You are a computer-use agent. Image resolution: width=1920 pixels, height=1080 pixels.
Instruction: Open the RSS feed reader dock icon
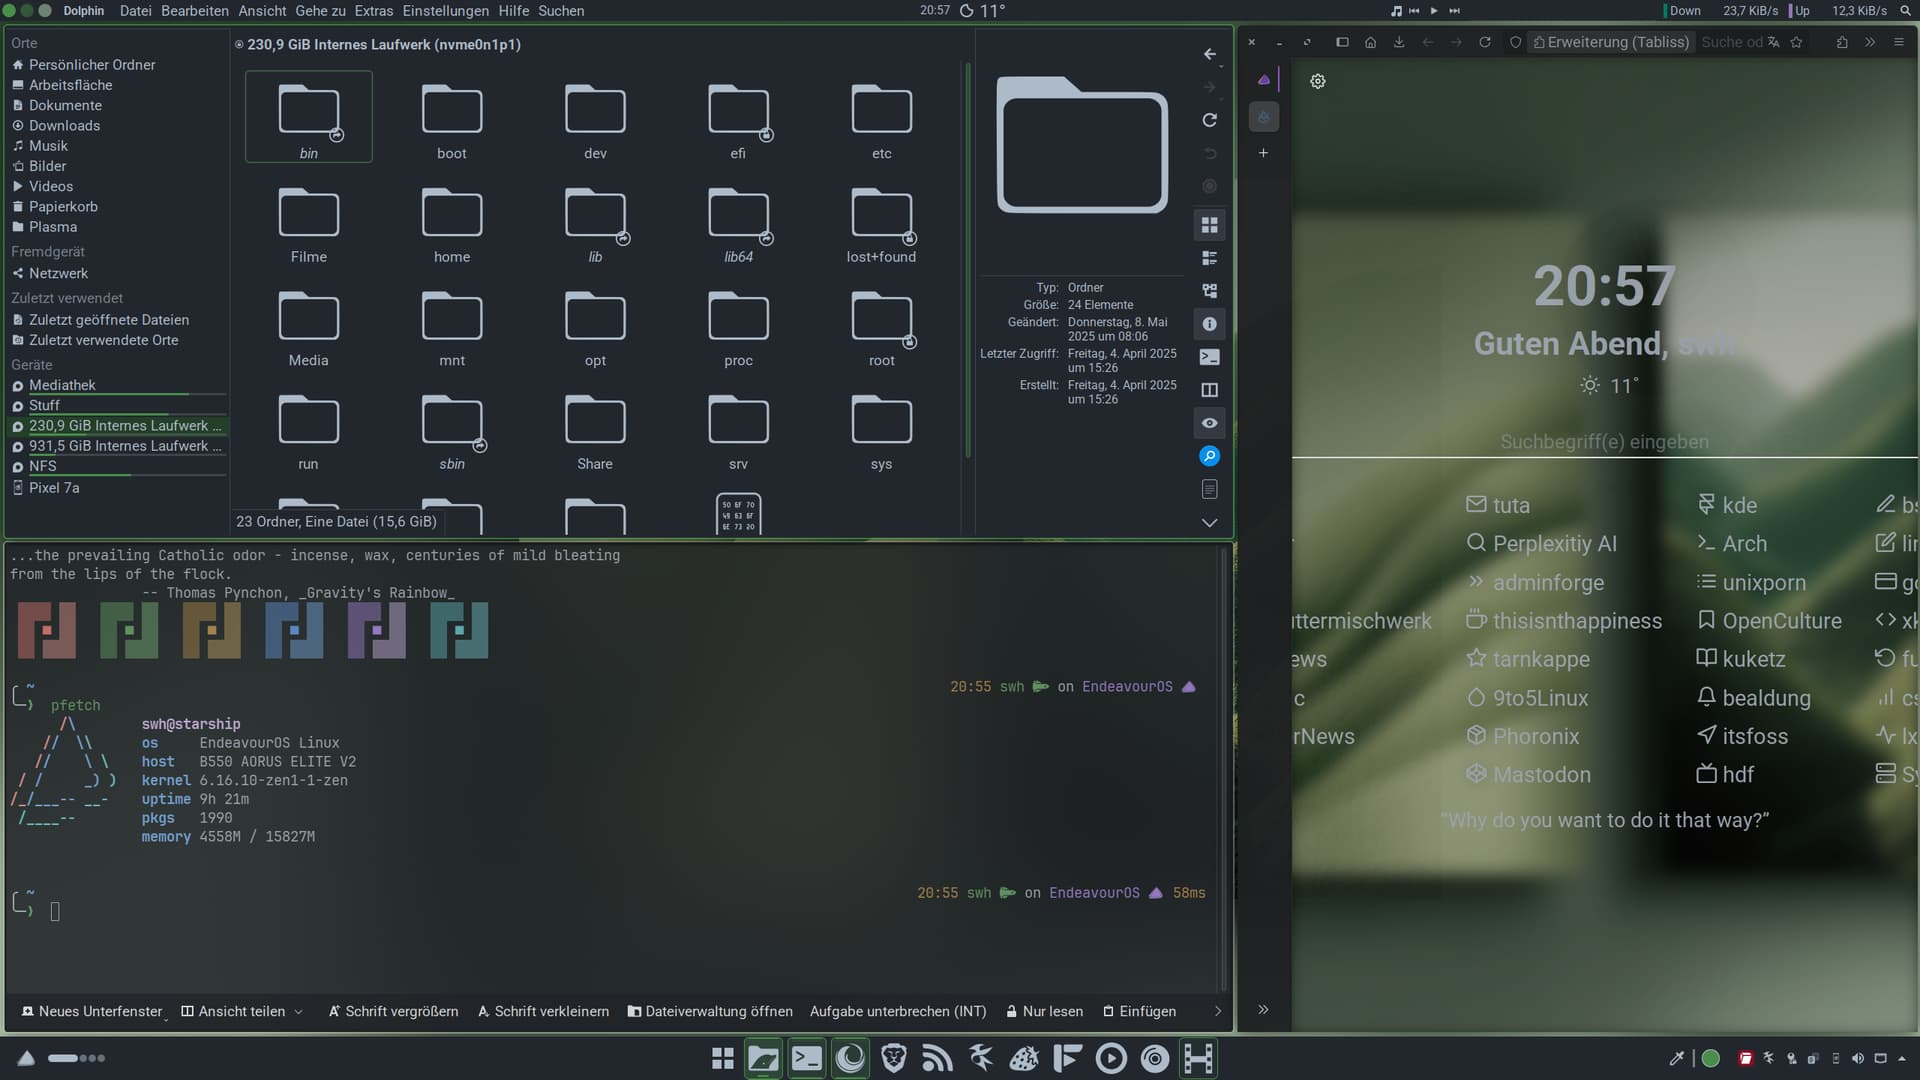click(x=937, y=1058)
